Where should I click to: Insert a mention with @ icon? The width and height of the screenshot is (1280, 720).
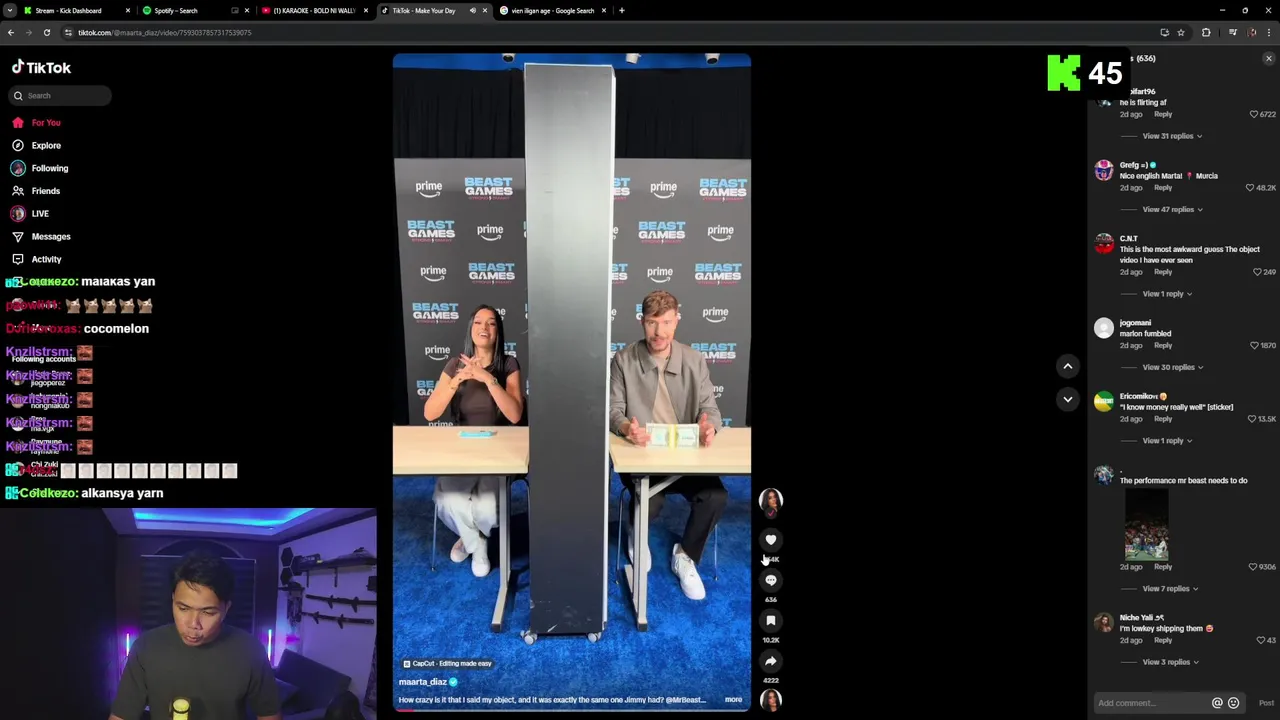[1217, 703]
